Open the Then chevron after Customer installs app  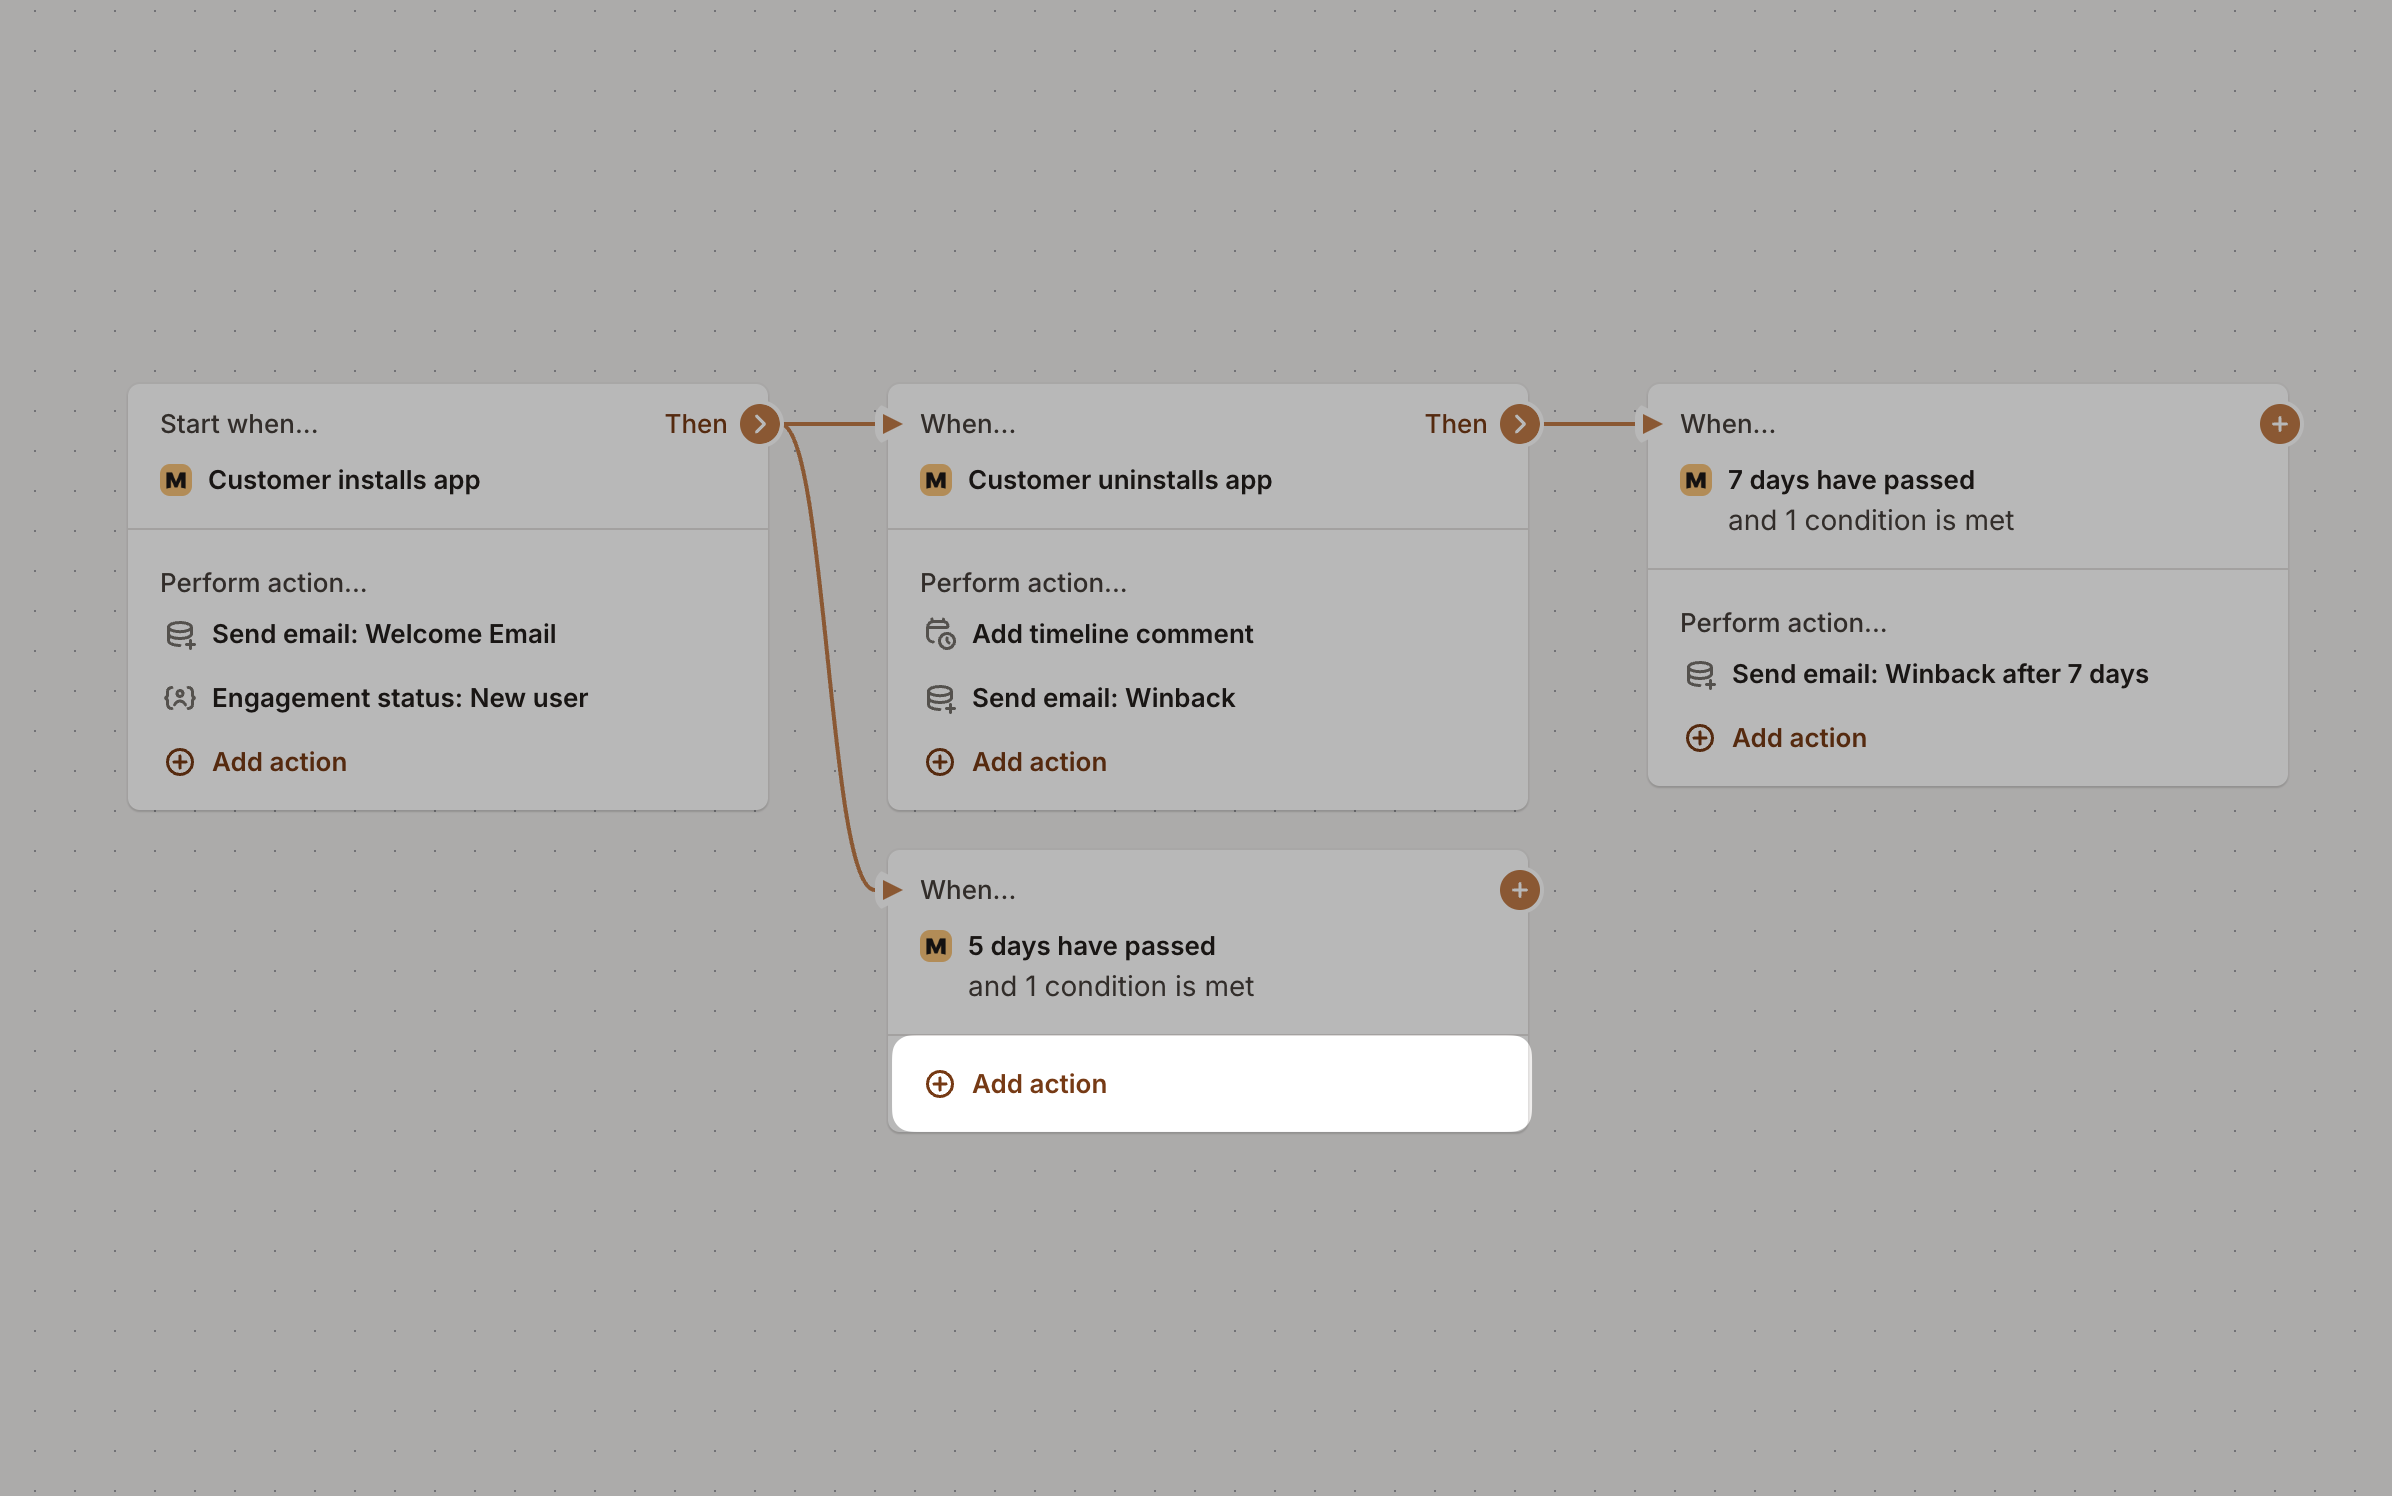pyautogui.click(x=760, y=423)
